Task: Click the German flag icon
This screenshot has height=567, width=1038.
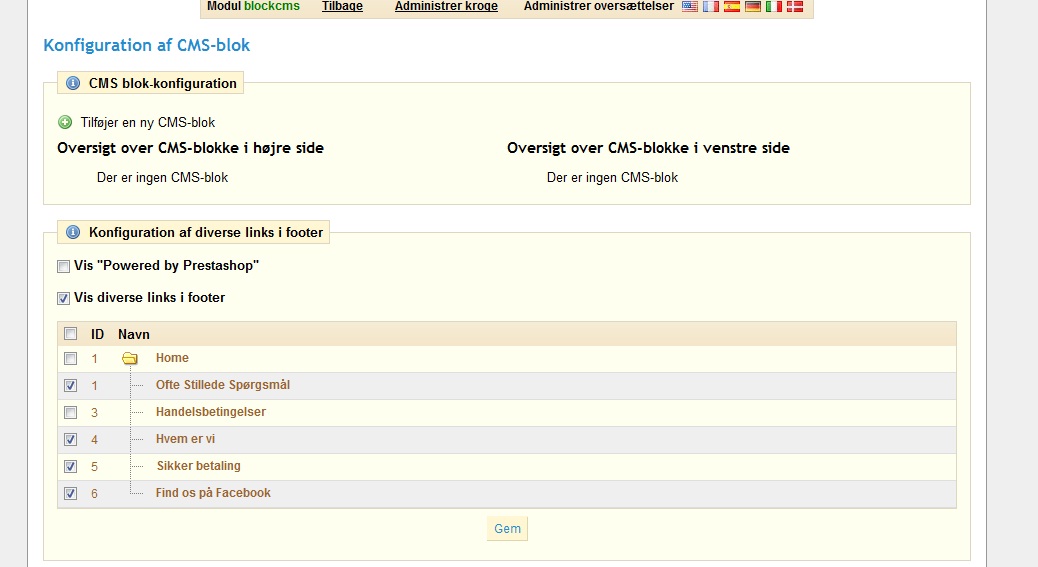Action: pos(753,7)
